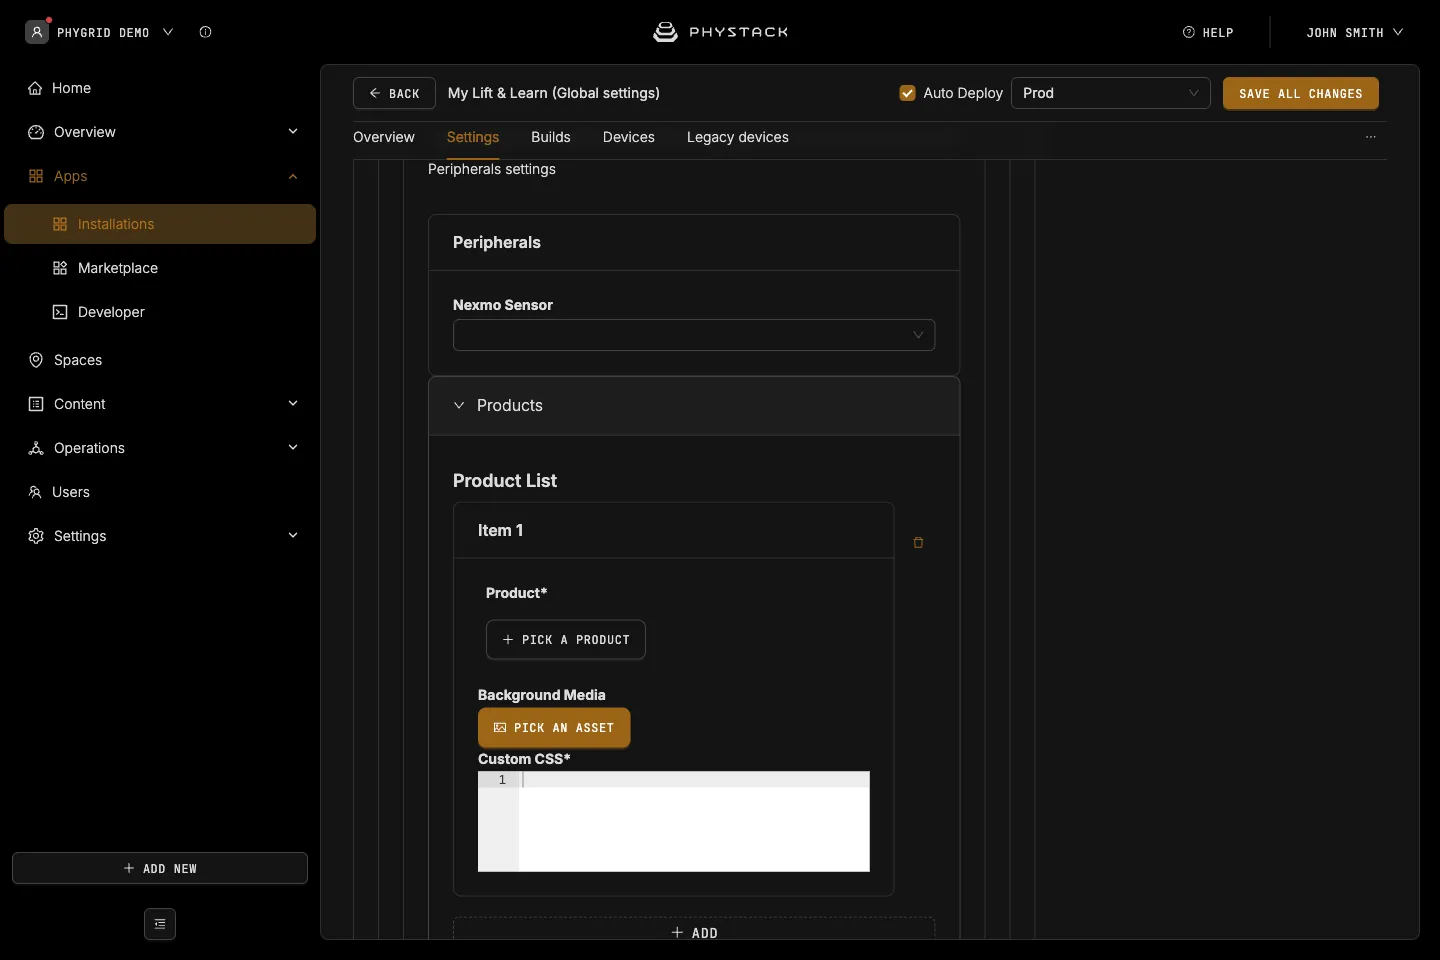The width and height of the screenshot is (1440, 960).
Task: Open the Phygrid Demo tenant switcher chevron
Action: click(x=168, y=32)
